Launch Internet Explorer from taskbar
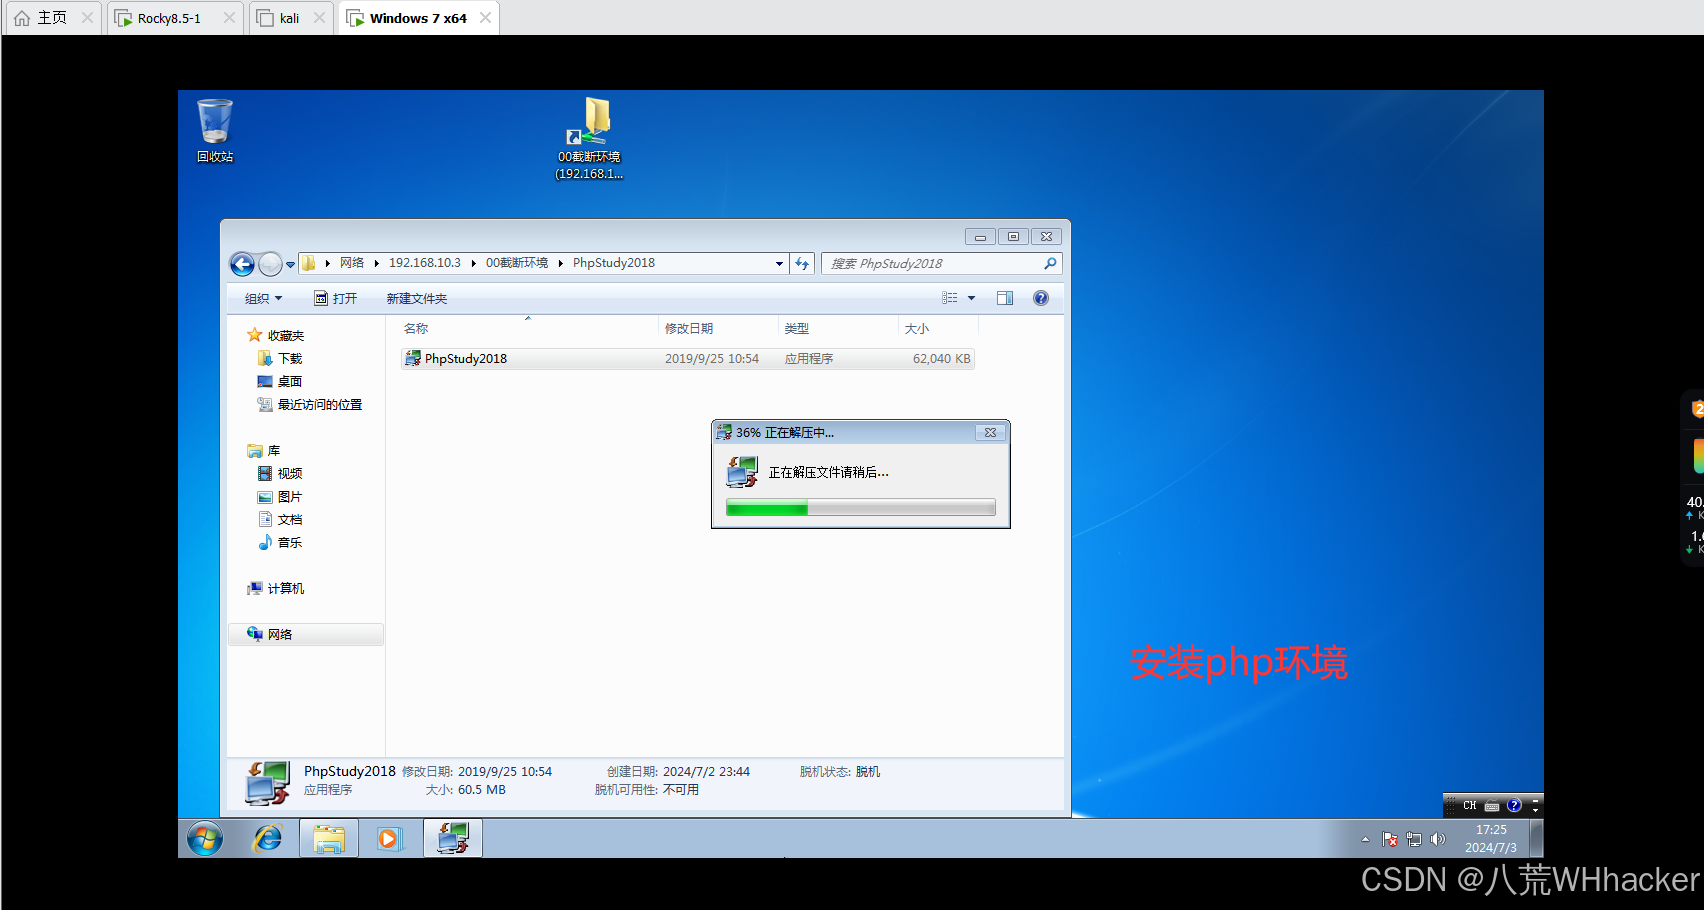1704x910 pixels. (267, 839)
